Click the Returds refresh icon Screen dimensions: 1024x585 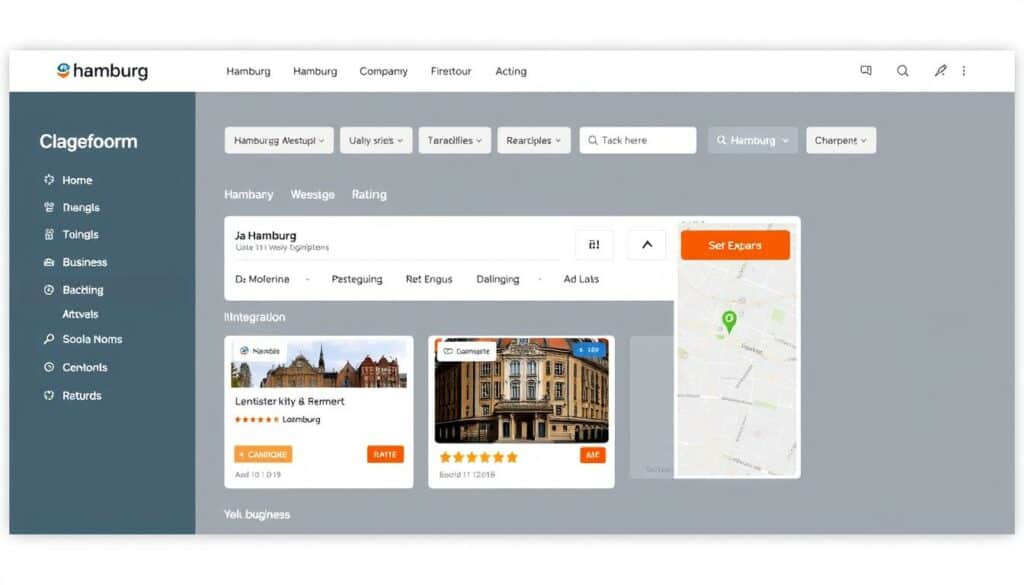tap(49, 395)
